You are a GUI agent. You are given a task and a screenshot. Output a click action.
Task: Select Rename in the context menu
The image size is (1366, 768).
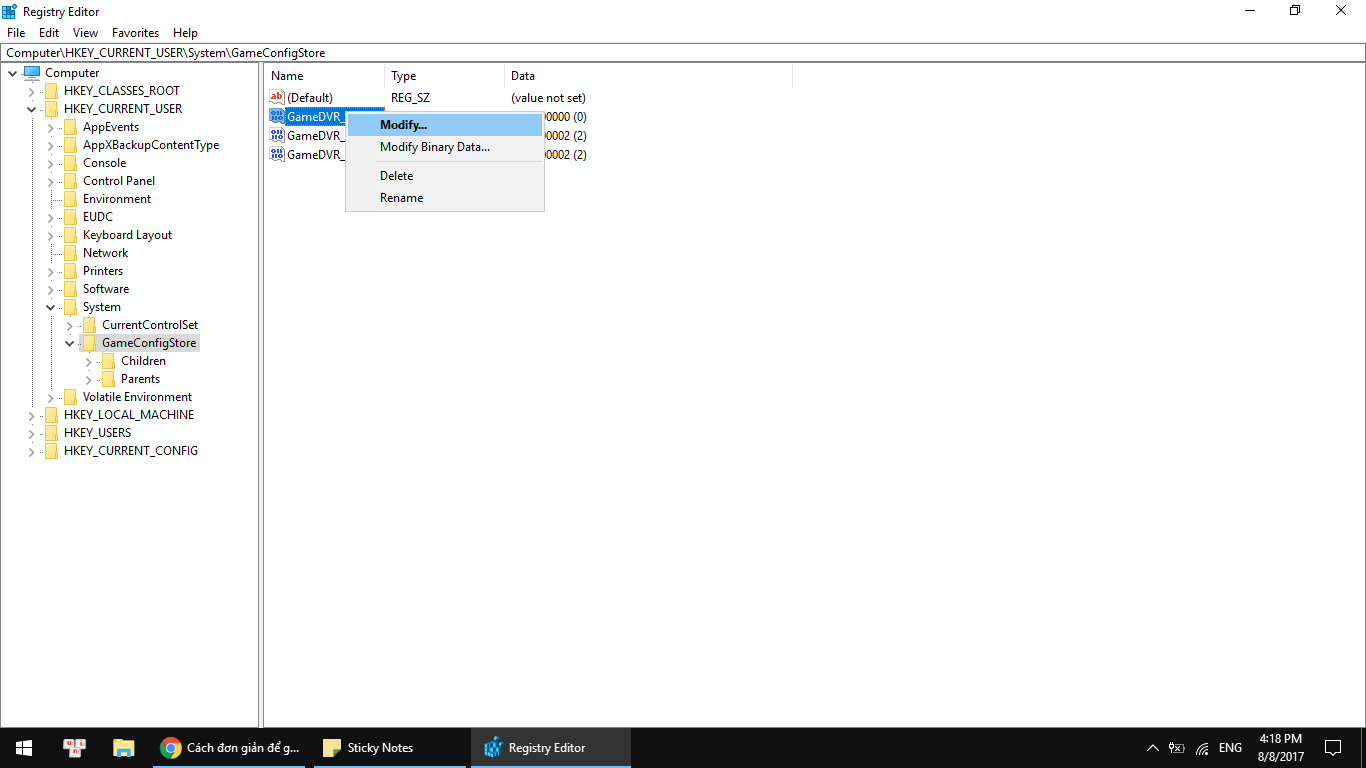click(x=401, y=197)
